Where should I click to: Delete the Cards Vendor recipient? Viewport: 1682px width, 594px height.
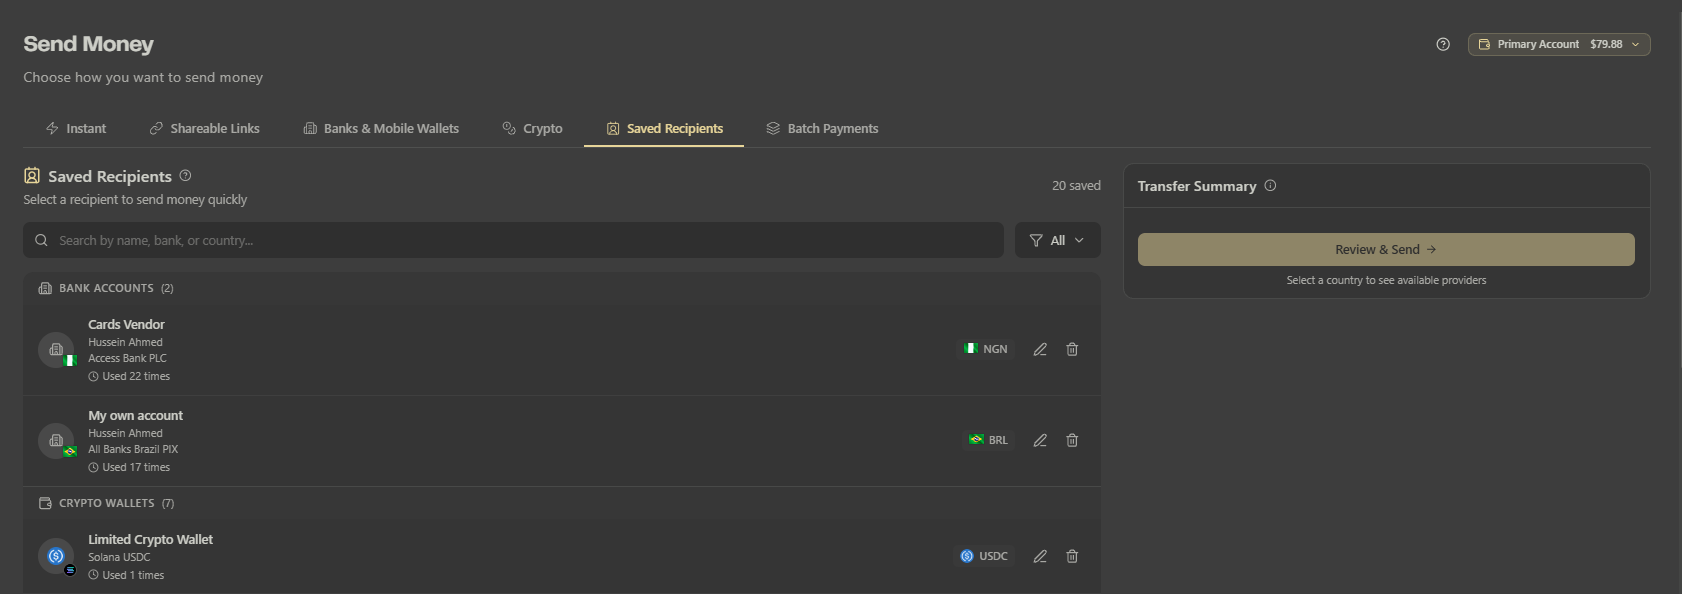pos(1072,349)
